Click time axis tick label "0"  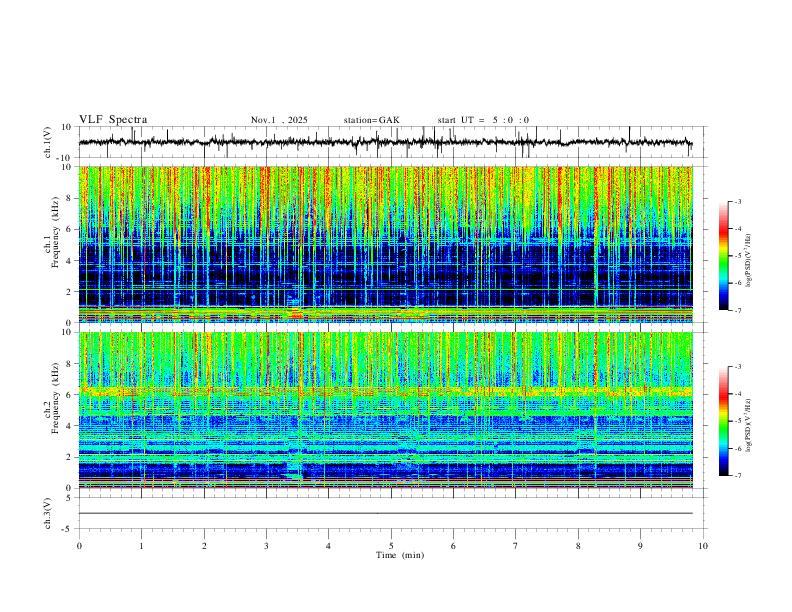[79, 546]
